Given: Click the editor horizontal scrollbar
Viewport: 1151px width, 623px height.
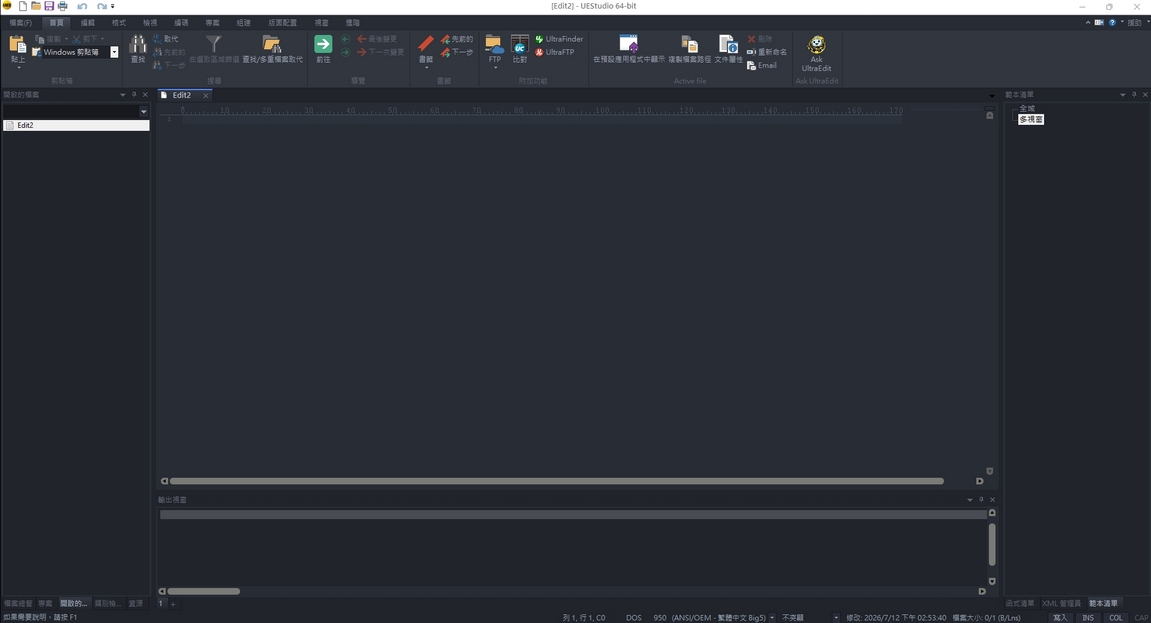Looking at the screenshot, I should coord(556,481).
